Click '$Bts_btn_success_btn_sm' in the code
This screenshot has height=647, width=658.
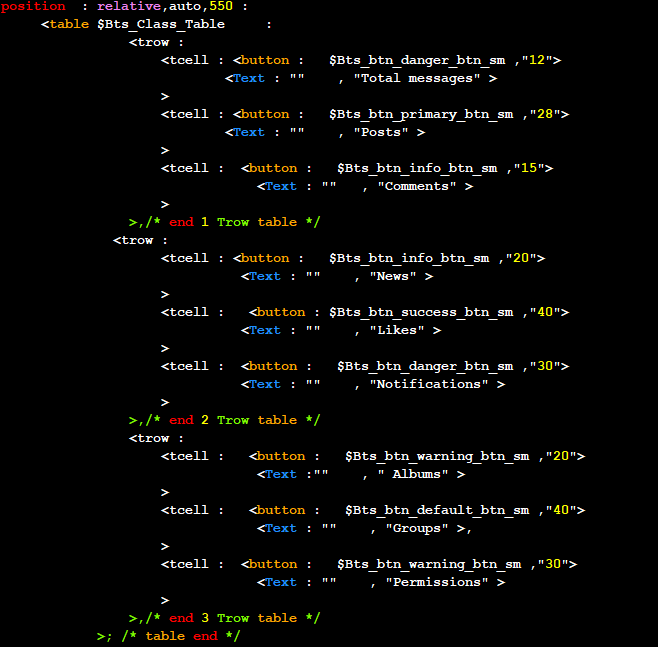click(421, 313)
